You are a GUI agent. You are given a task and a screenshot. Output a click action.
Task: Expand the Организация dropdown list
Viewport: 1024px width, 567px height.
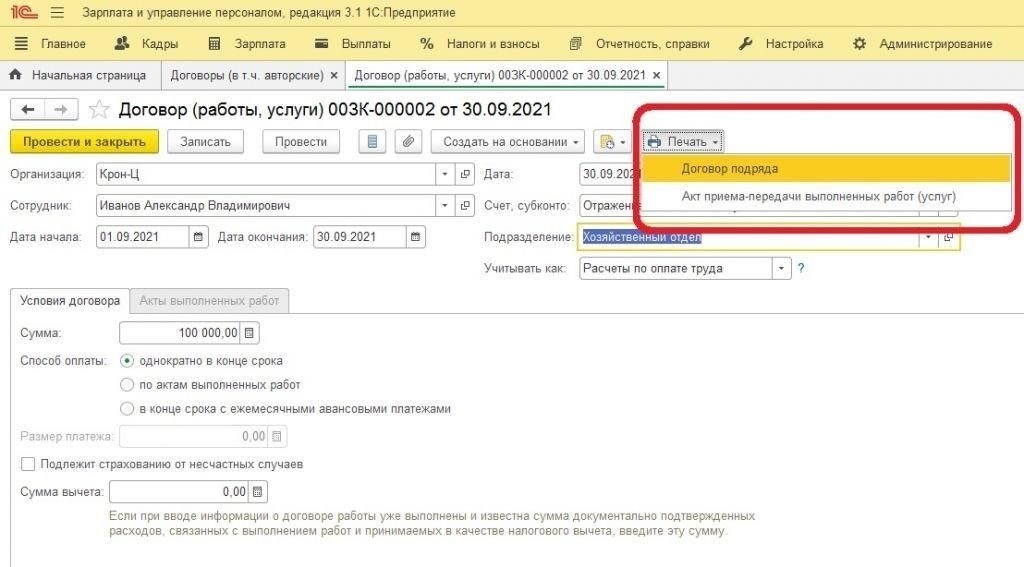pyautogui.click(x=445, y=174)
